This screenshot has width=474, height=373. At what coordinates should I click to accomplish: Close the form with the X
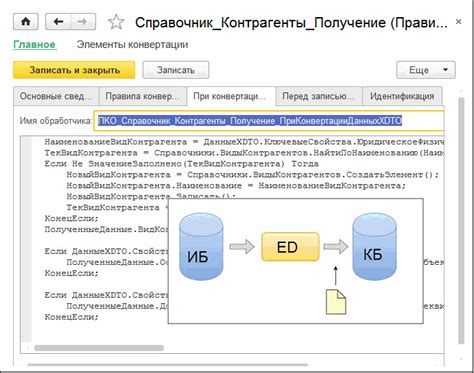click(458, 22)
